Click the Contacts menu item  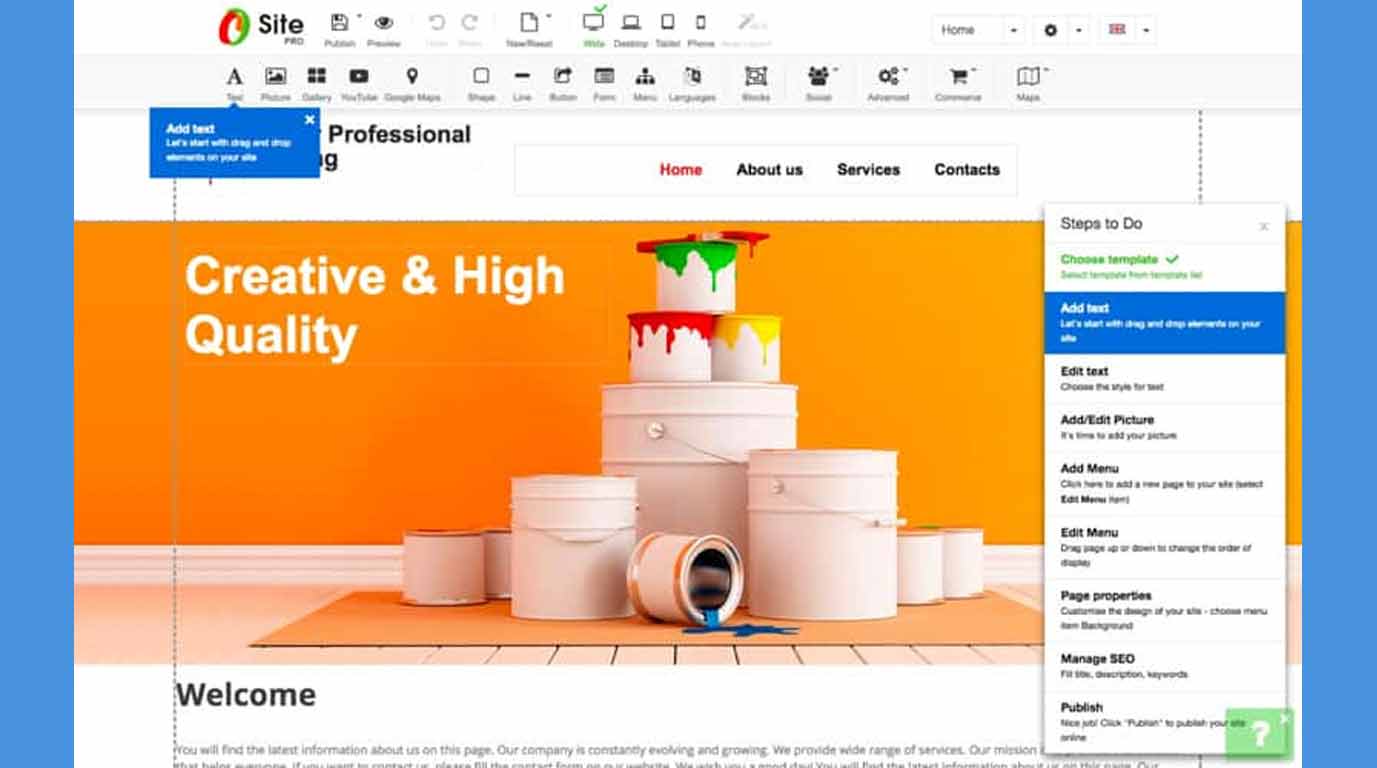[x=967, y=170]
